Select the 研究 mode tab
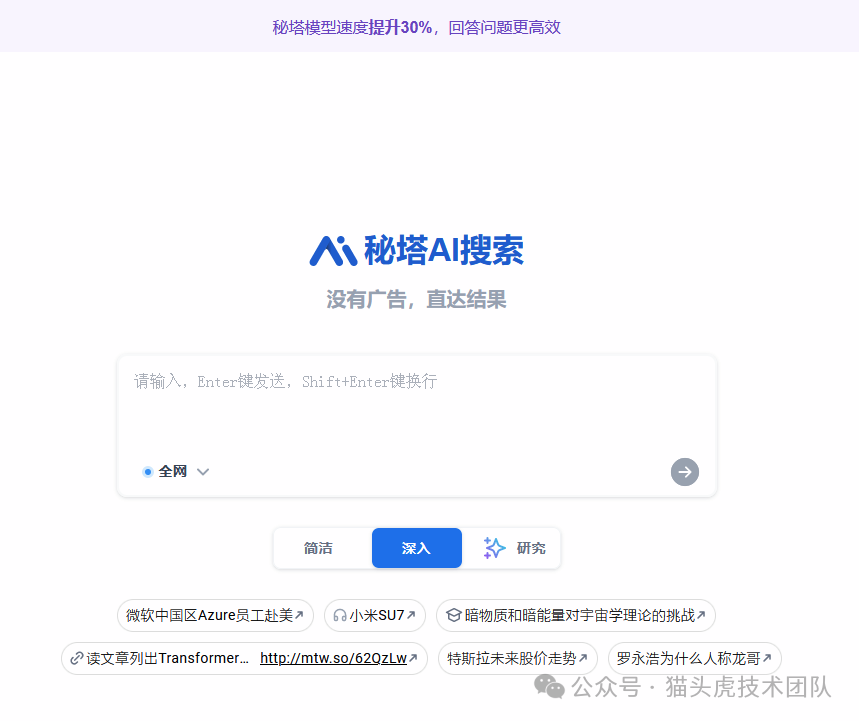This screenshot has width=859, height=721. click(x=514, y=548)
